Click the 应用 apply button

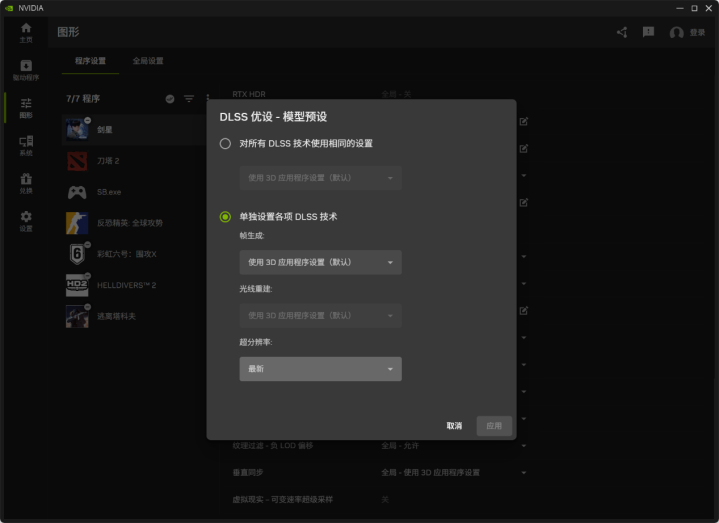click(x=494, y=426)
